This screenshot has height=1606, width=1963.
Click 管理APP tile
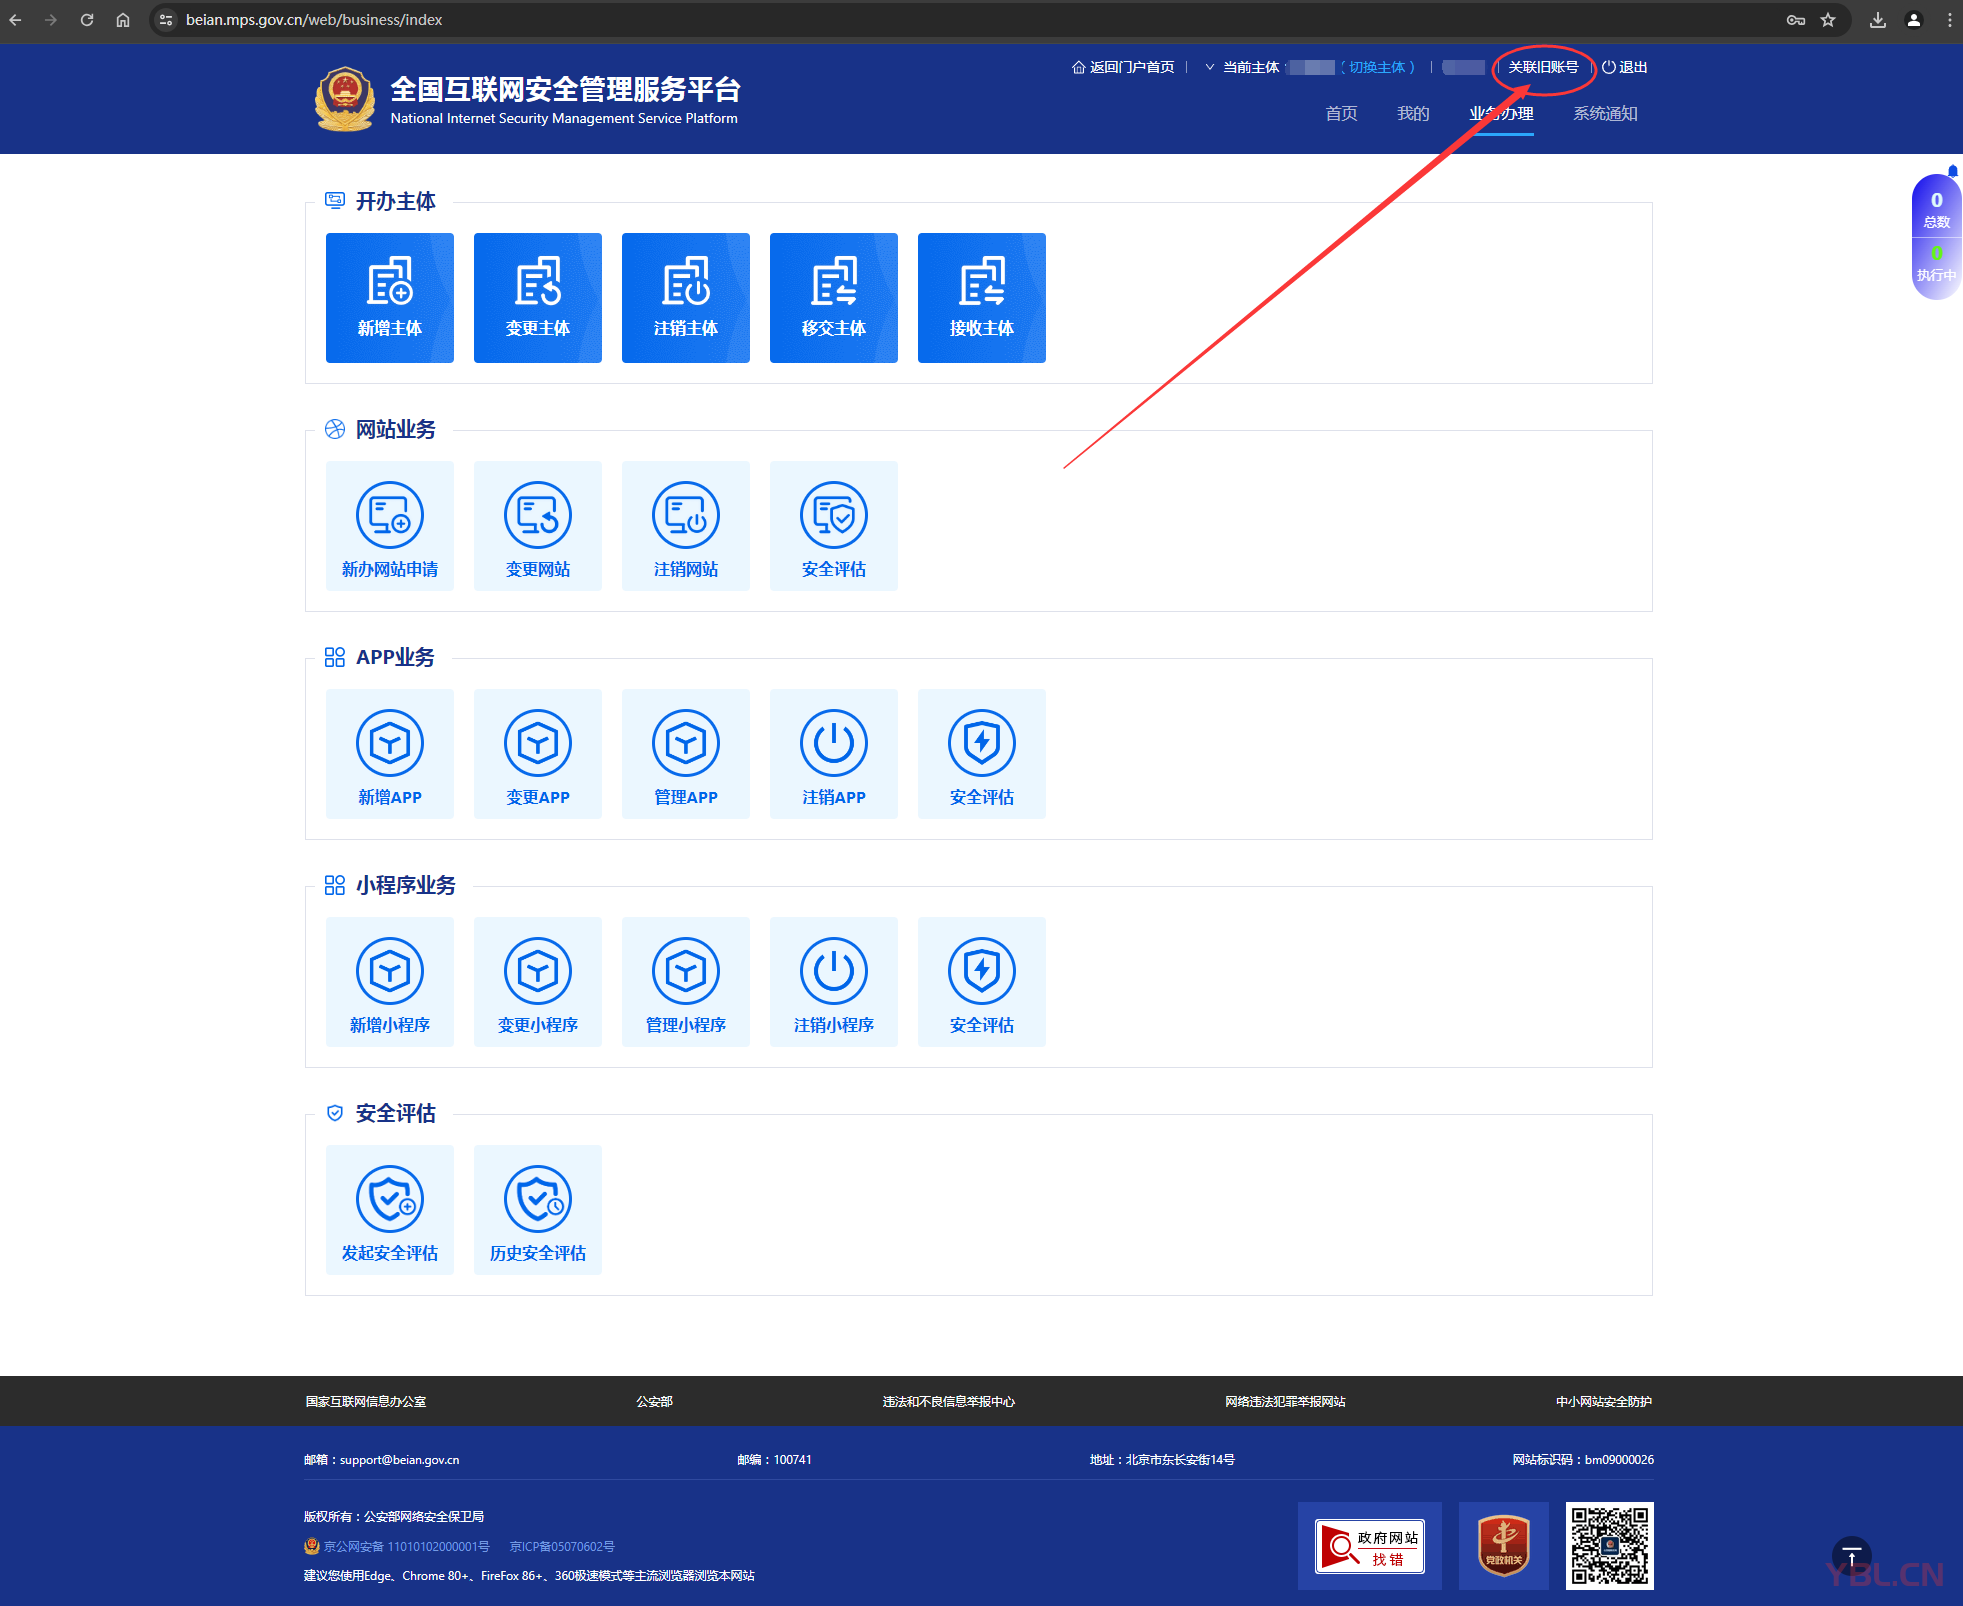[685, 753]
